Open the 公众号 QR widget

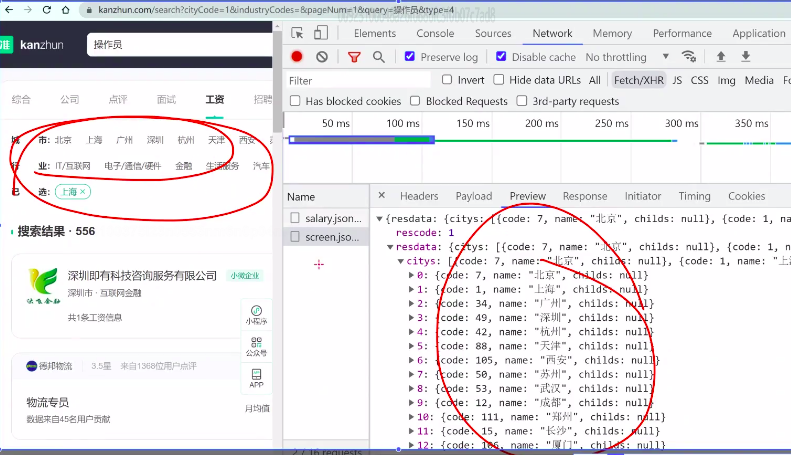click(x=256, y=347)
